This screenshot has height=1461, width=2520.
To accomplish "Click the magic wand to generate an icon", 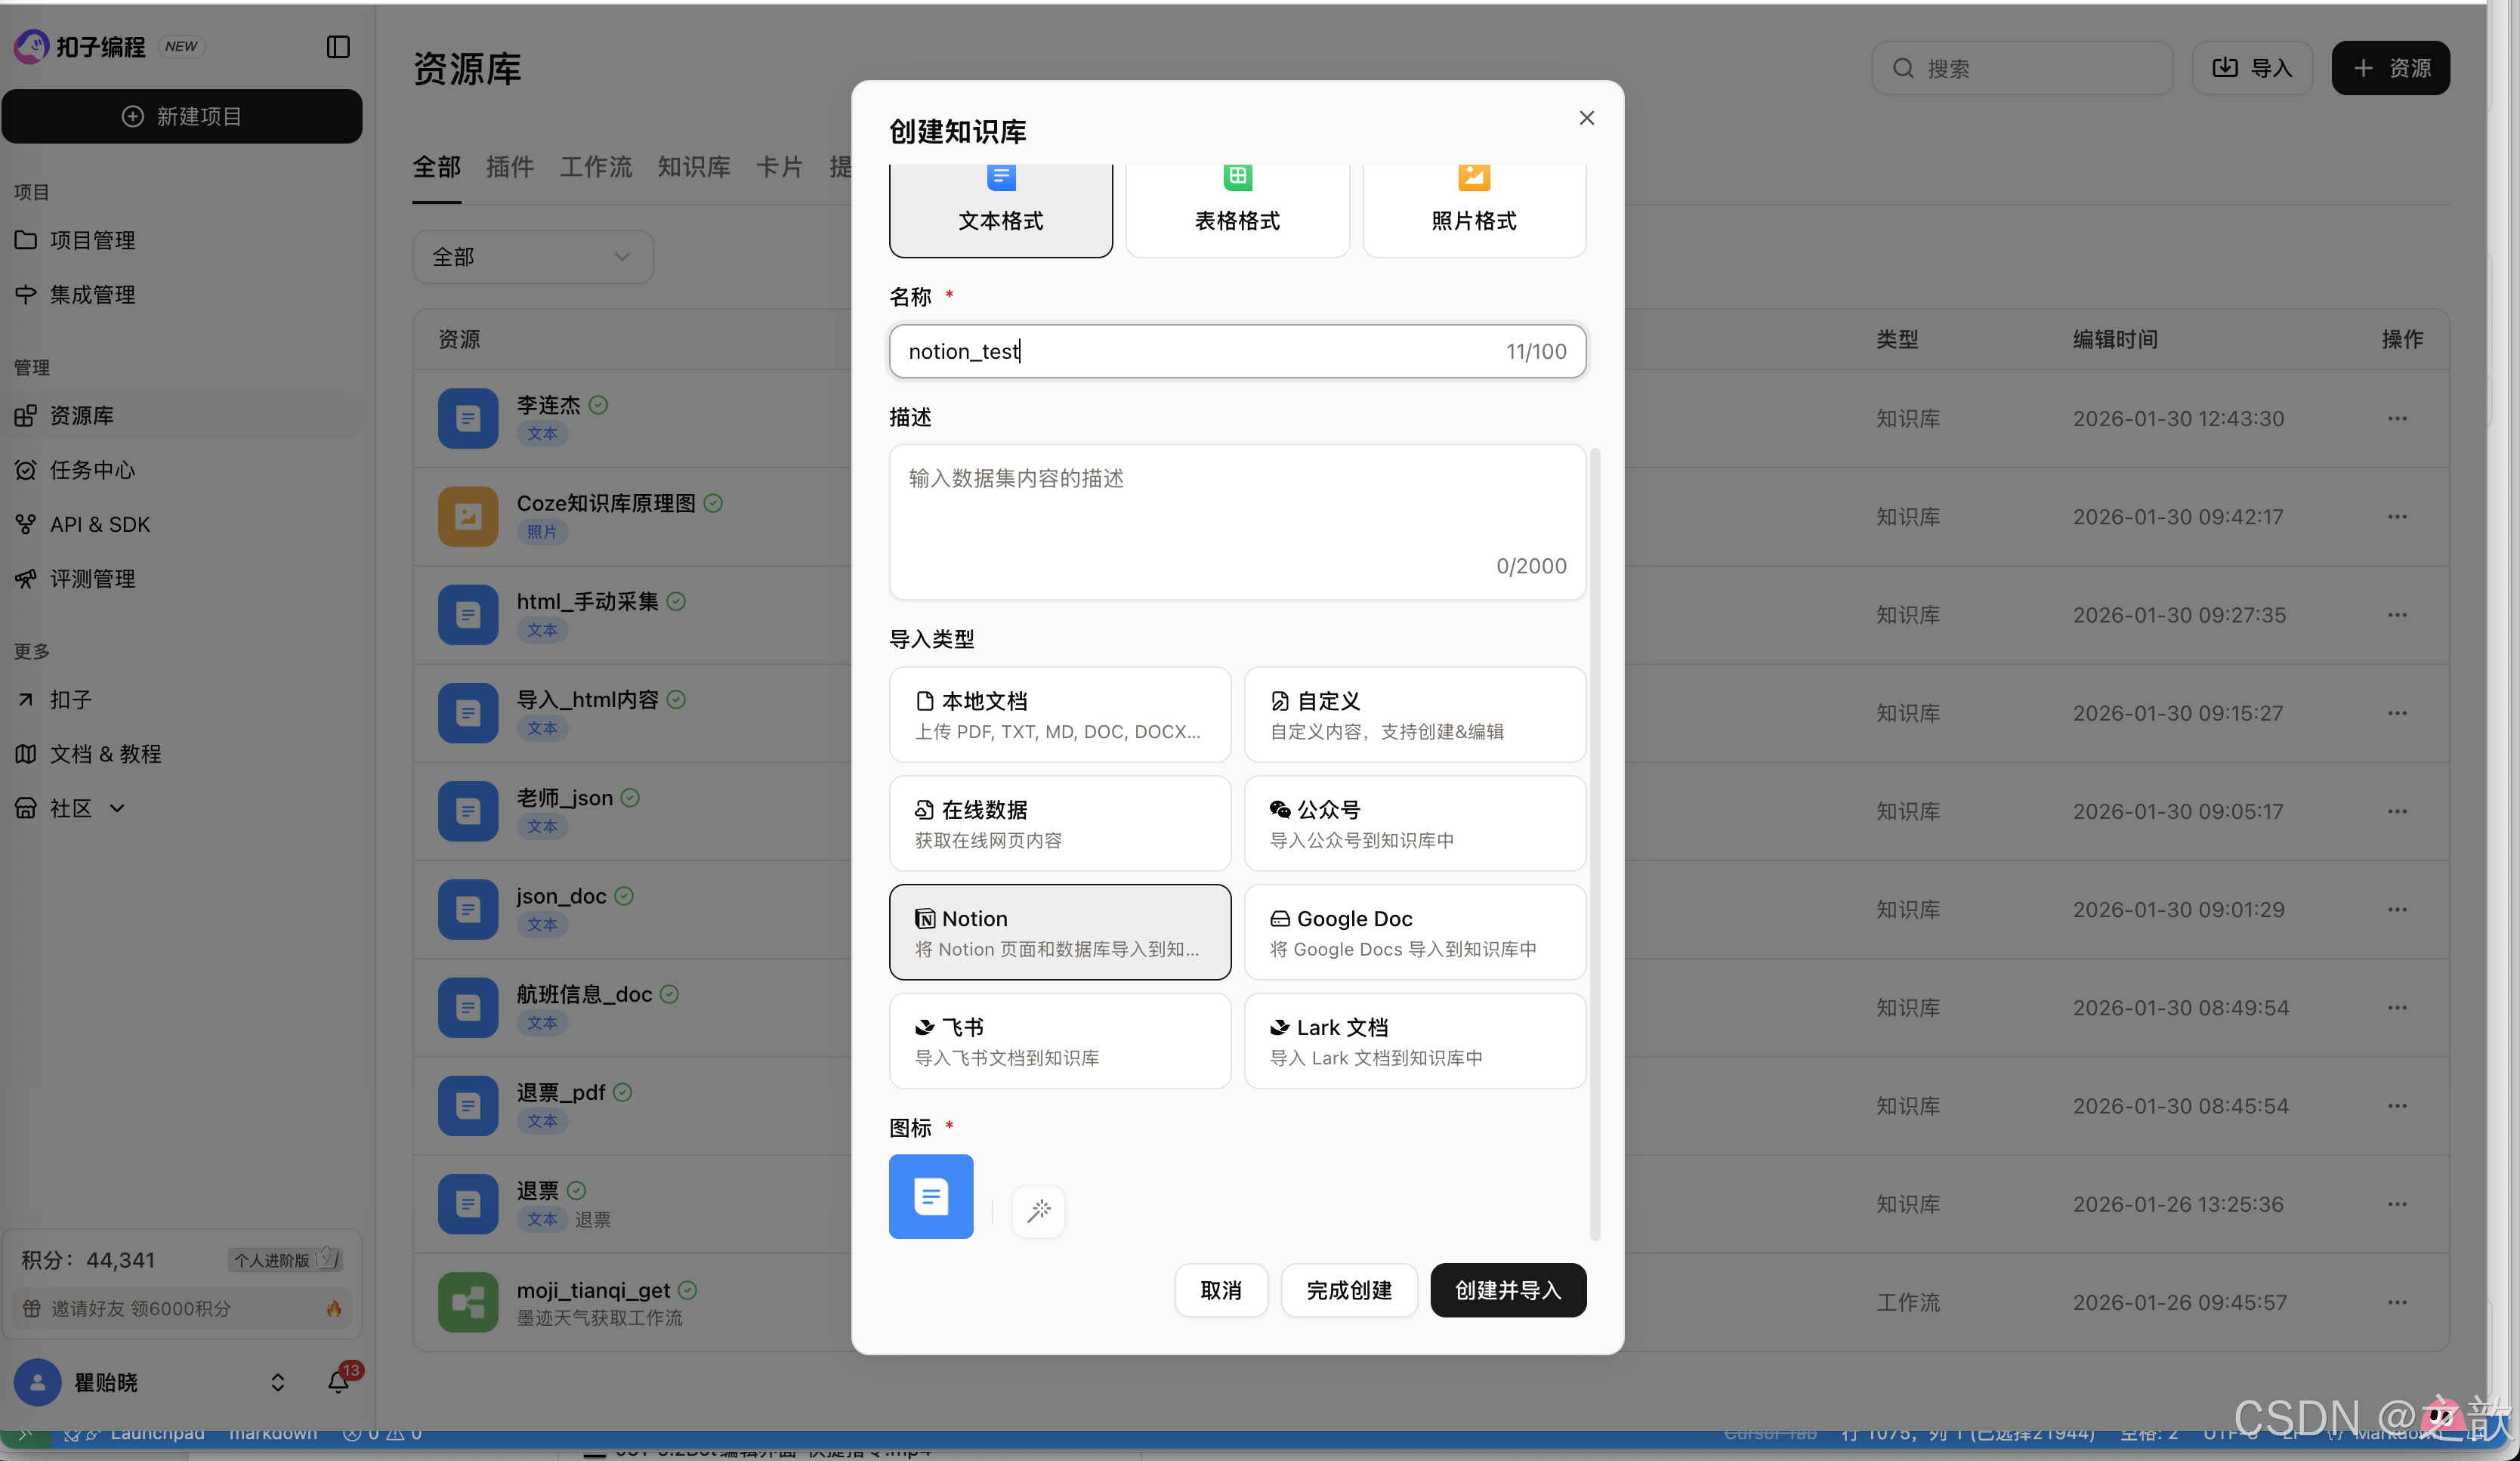I will (x=1038, y=1210).
